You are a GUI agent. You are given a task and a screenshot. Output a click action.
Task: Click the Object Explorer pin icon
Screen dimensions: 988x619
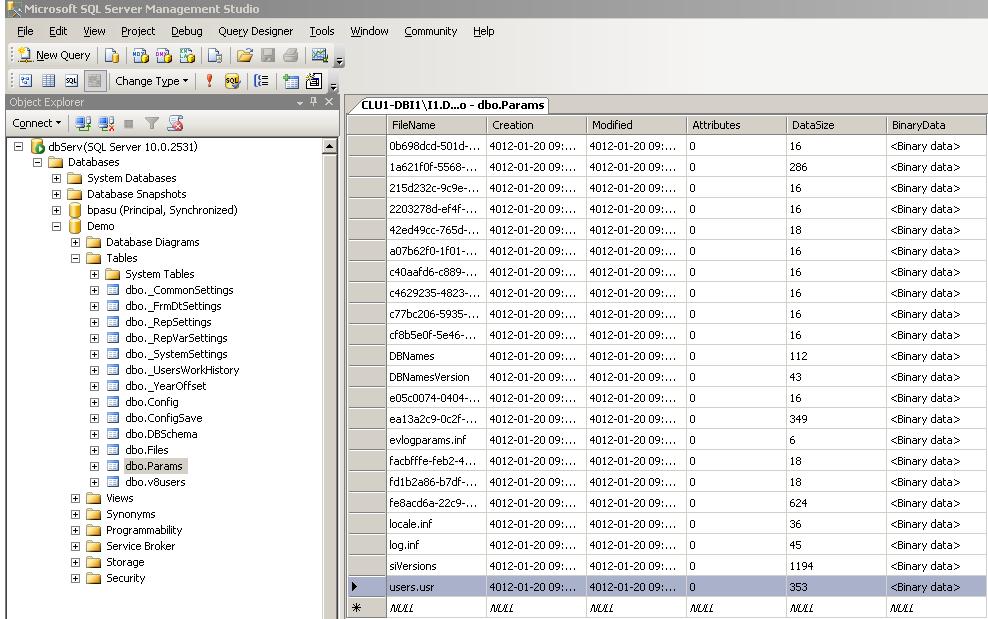(313, 101)
